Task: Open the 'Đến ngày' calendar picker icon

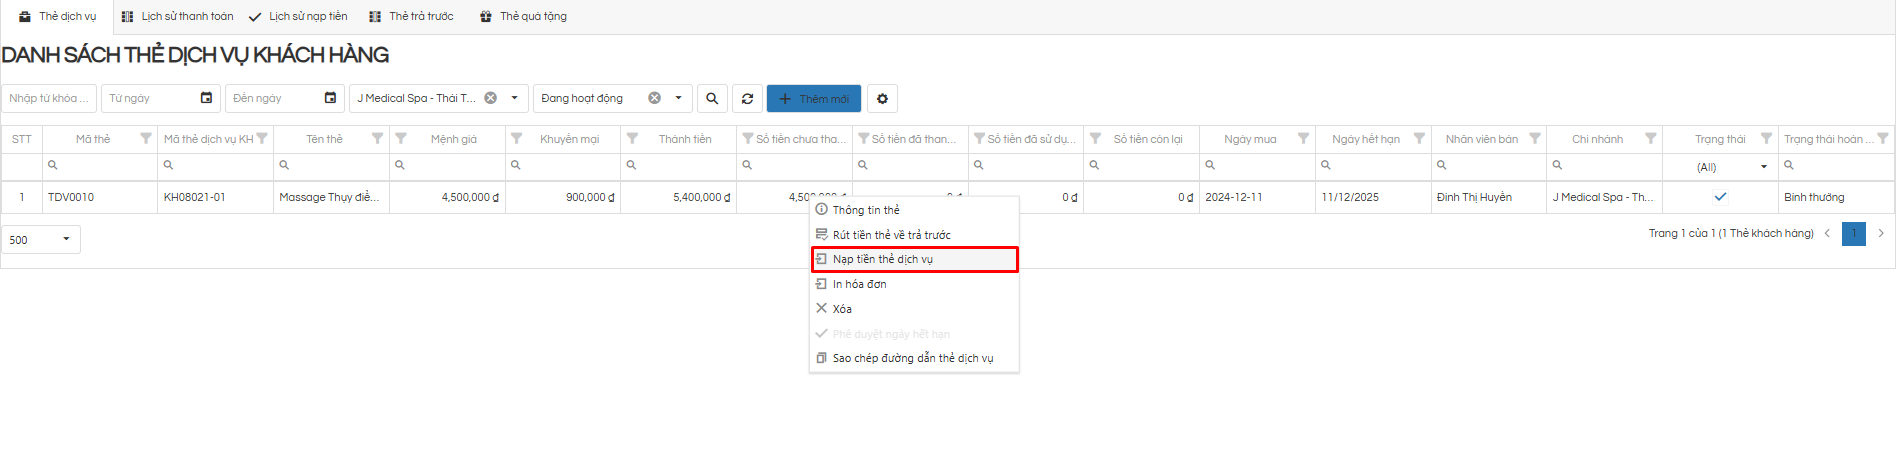Action: click(330, 98)
